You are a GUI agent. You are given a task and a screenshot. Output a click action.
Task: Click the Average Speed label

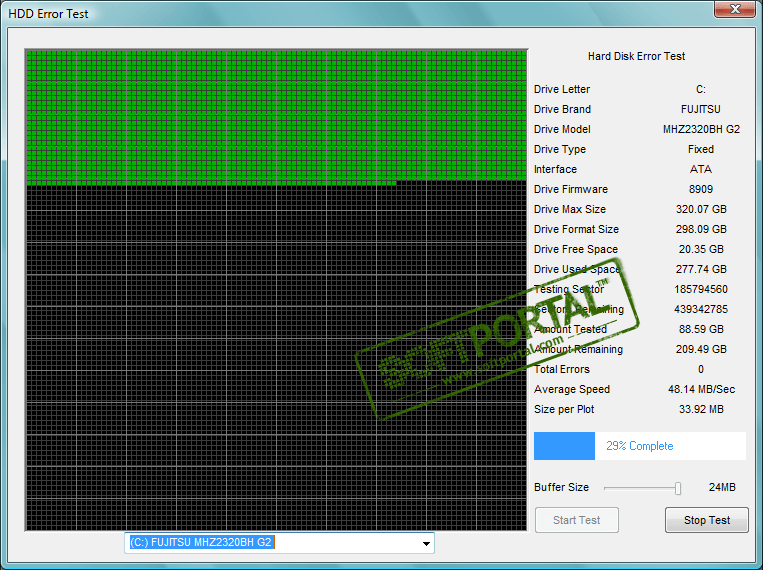tap(572, 389)
